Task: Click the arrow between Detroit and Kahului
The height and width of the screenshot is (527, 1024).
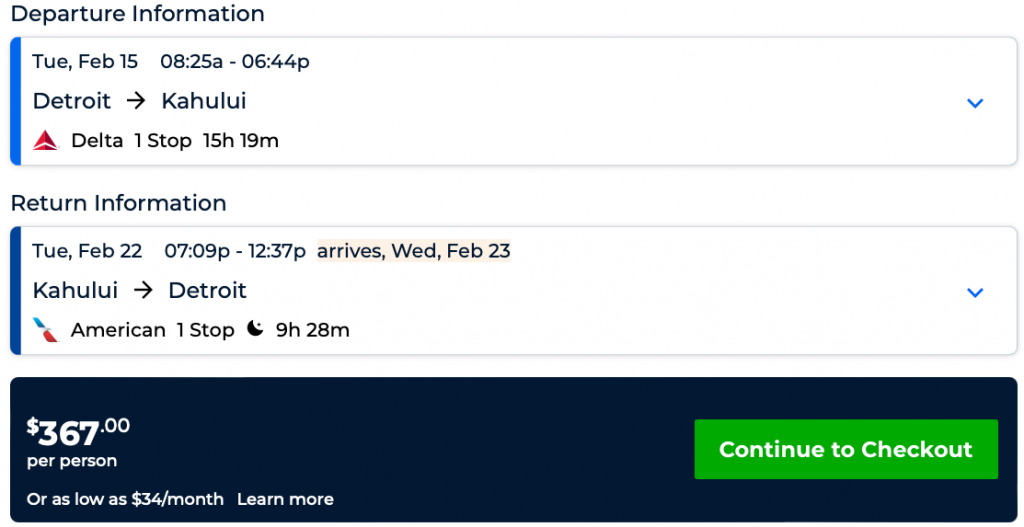Action: [137, 101]
